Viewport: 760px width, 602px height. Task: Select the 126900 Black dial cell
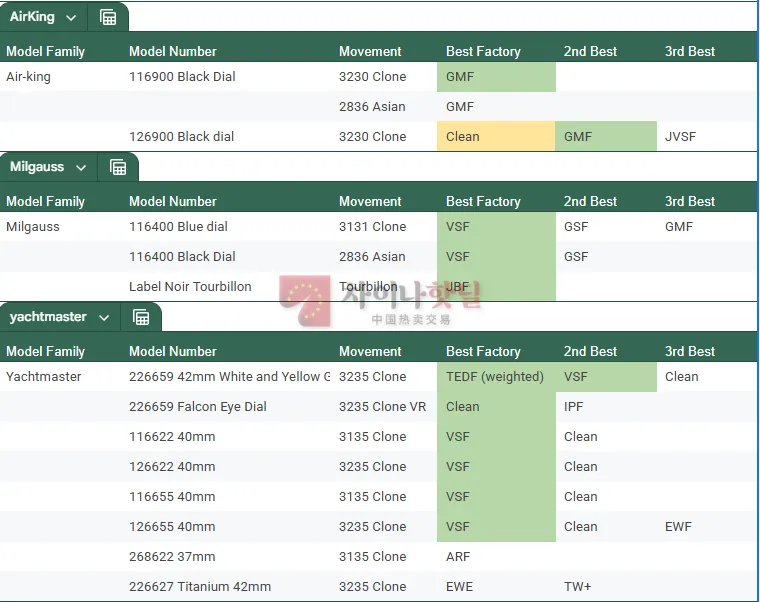[x=181, y=137]
